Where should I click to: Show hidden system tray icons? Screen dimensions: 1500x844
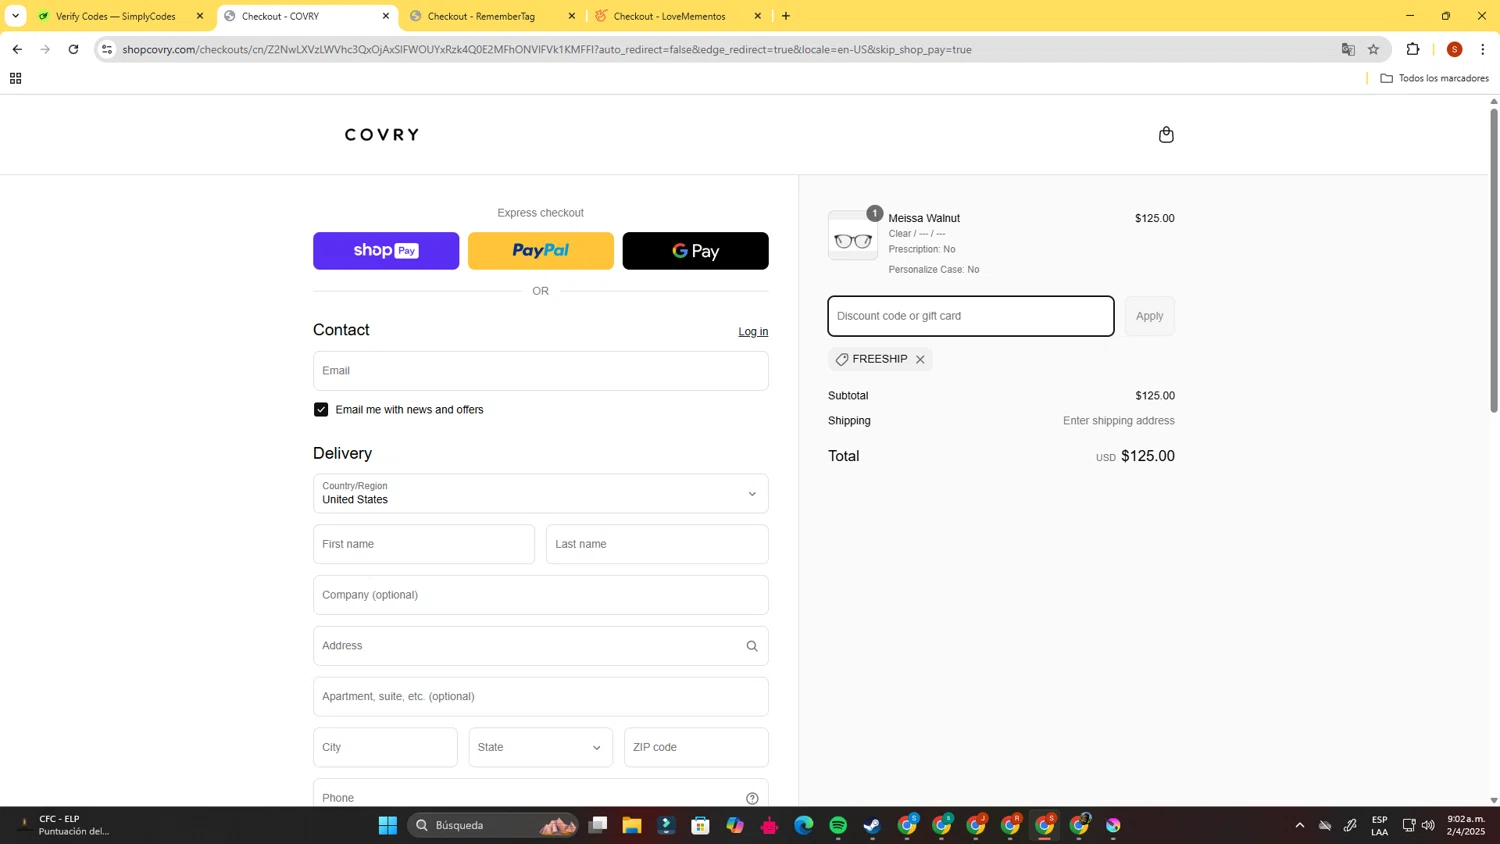point(1299,825)
